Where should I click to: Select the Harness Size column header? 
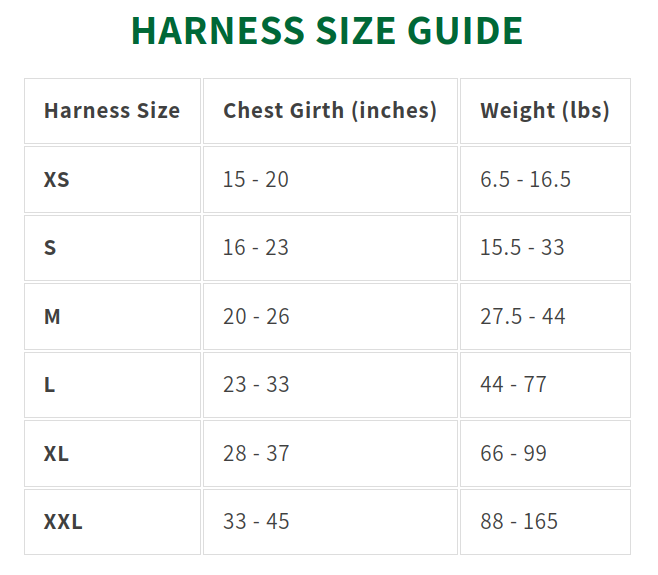point(112,111)
